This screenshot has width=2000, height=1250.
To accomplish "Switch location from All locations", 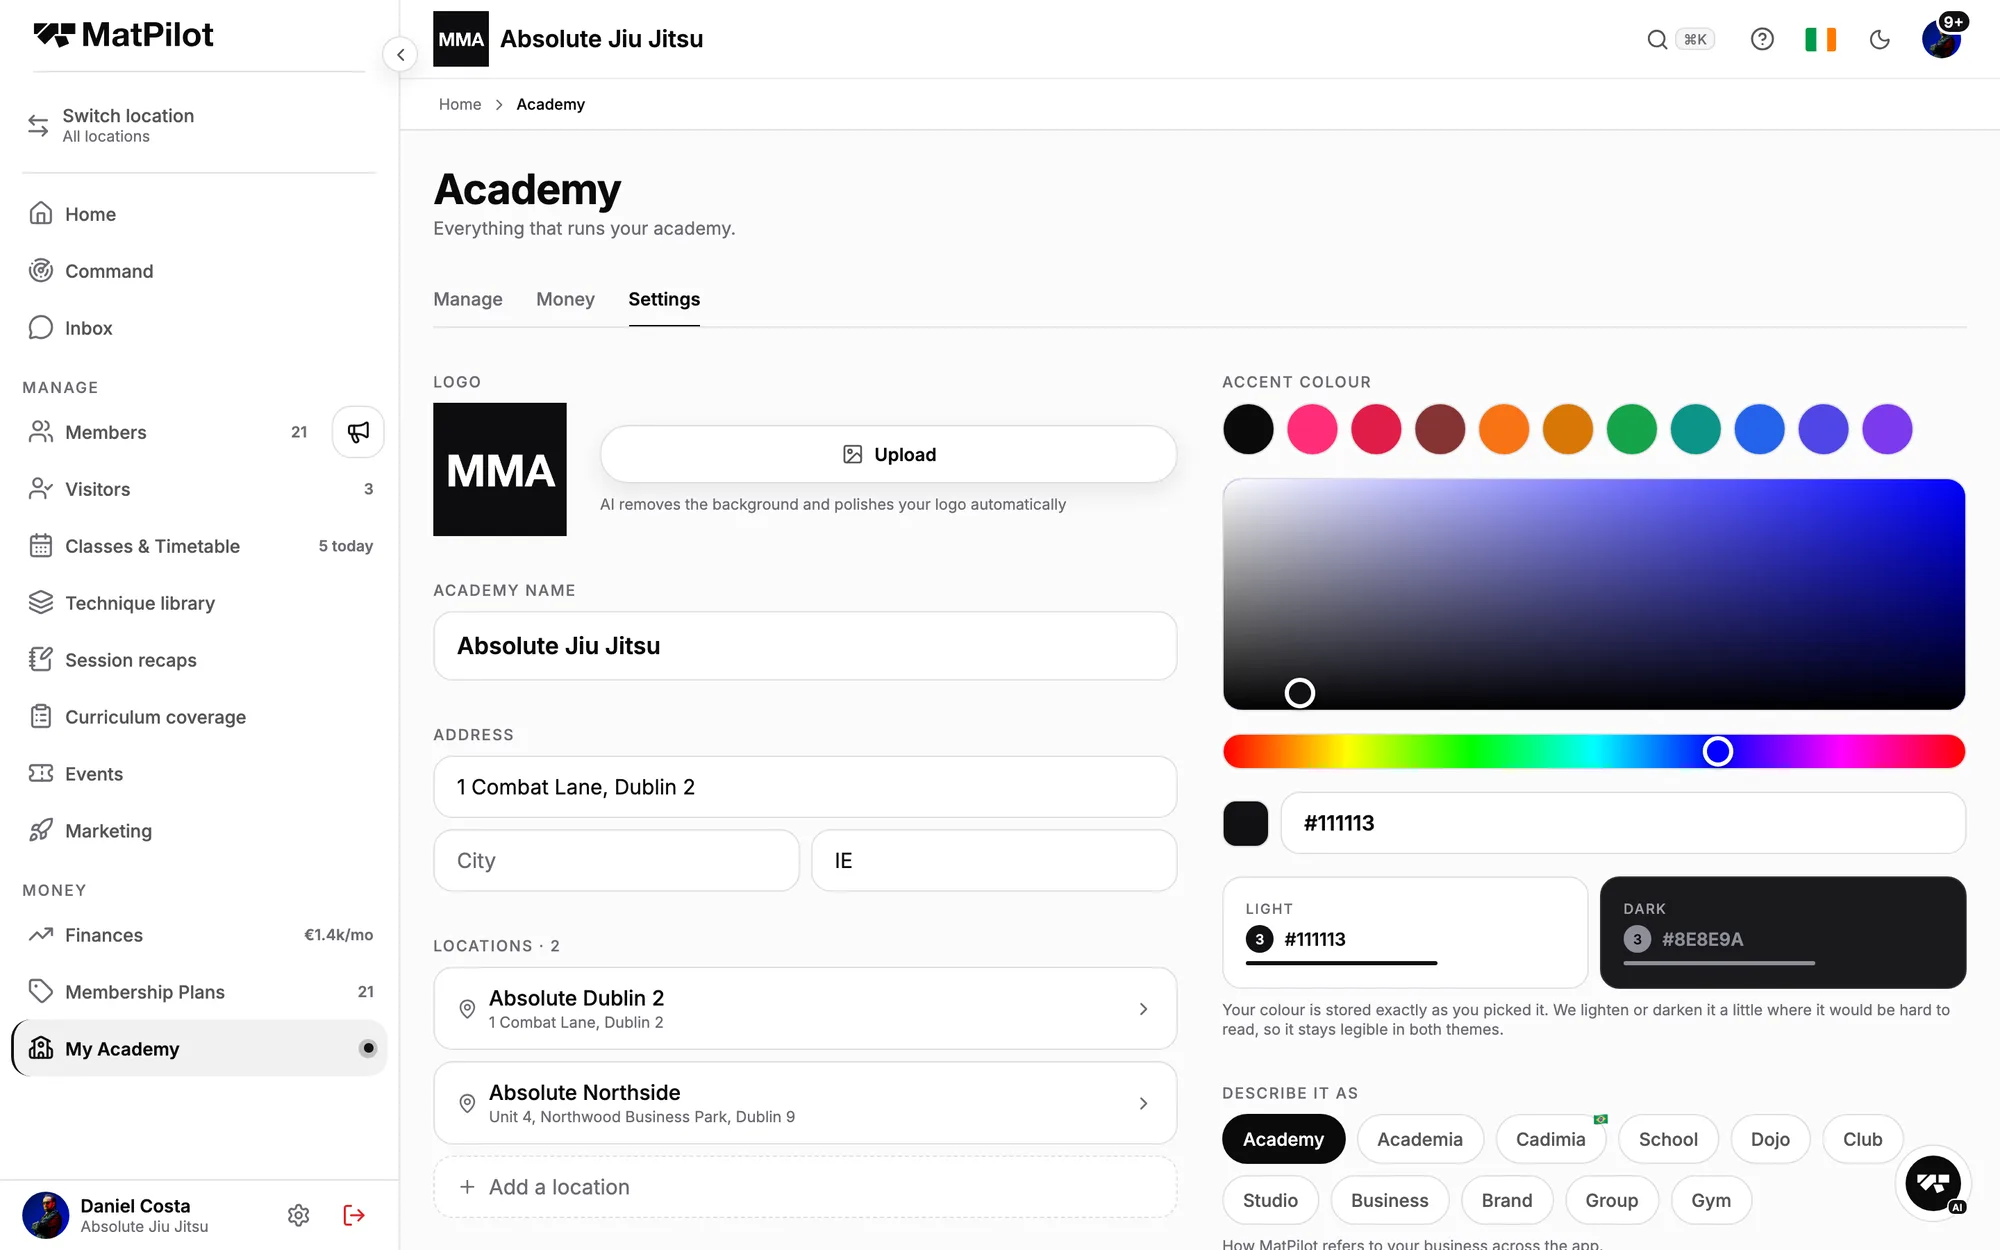I will 198,125.
